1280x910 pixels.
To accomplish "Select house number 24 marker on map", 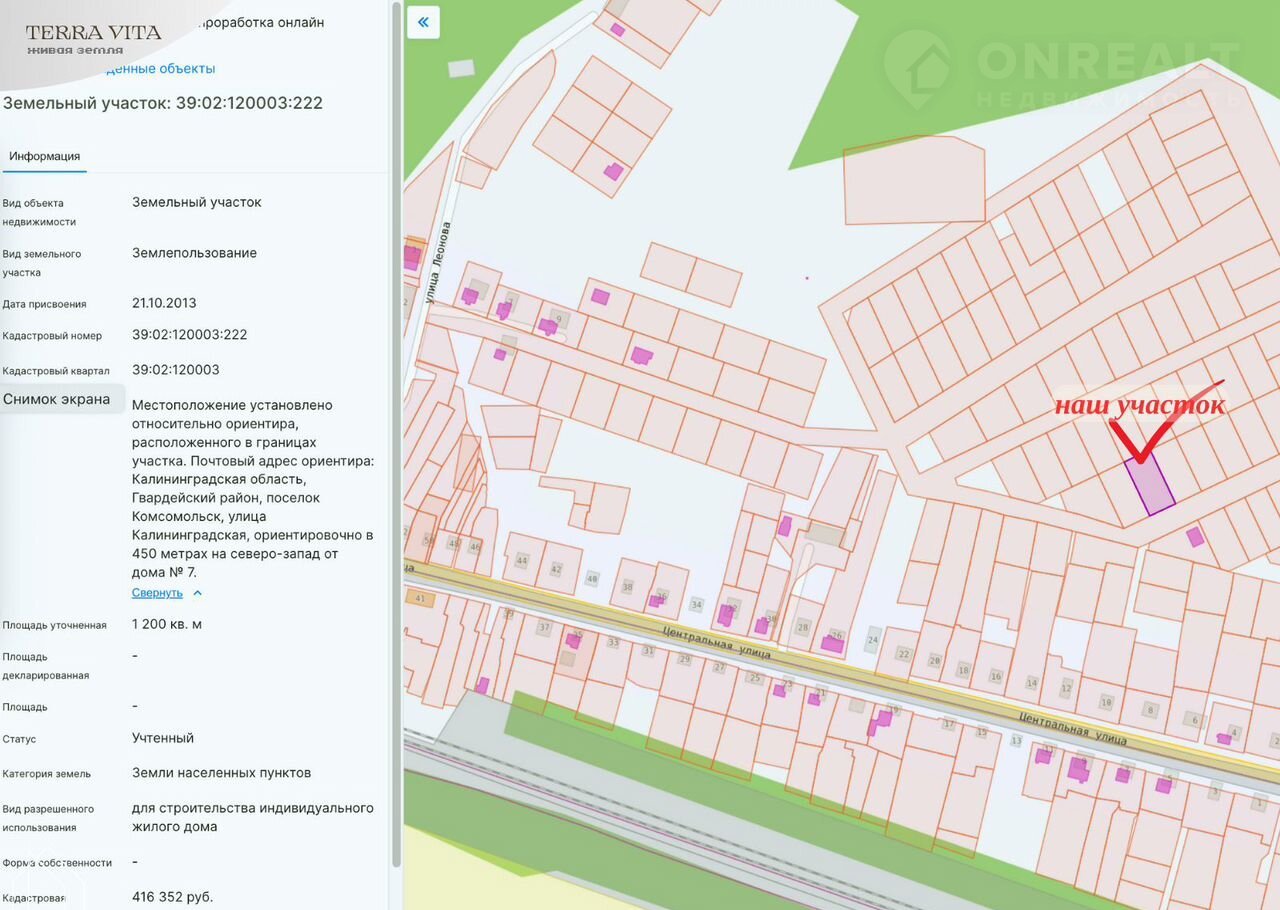I will [872, 640].
